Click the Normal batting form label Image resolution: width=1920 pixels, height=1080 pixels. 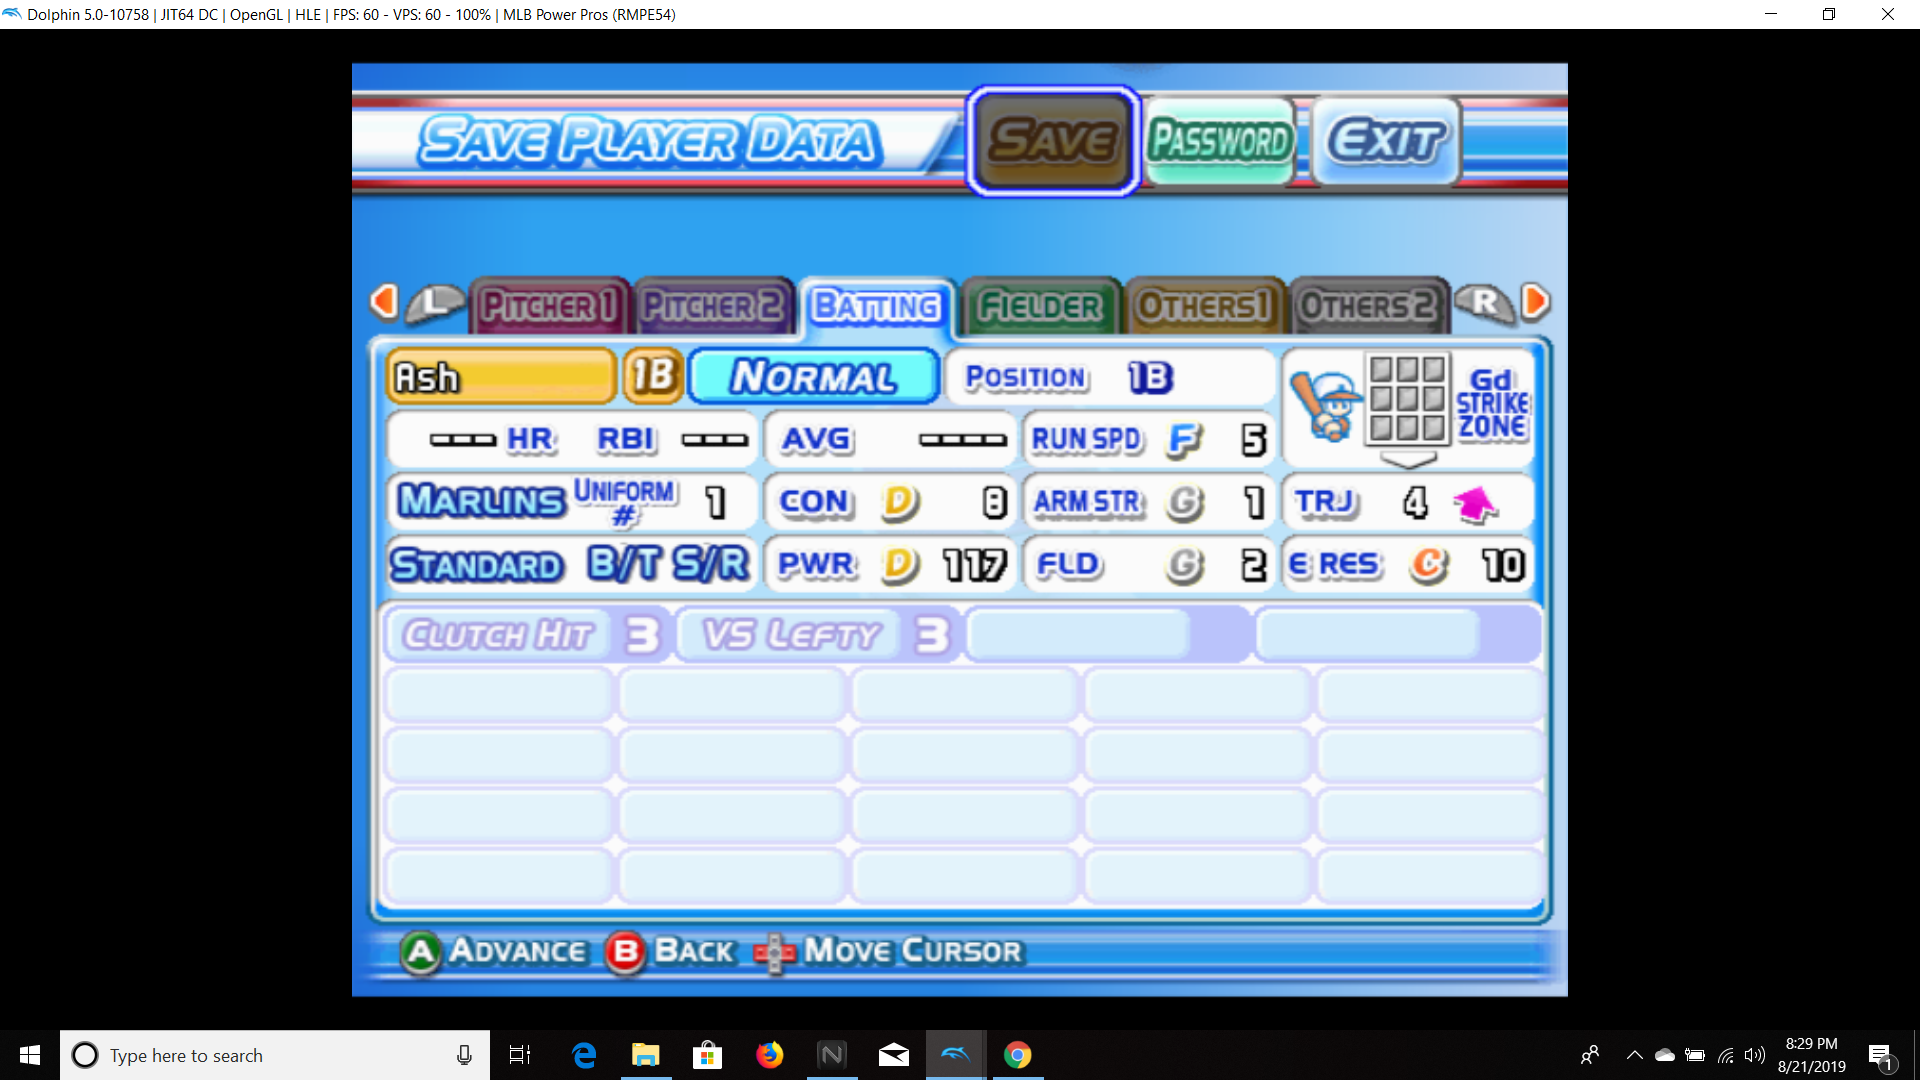(x=814, y=377)
